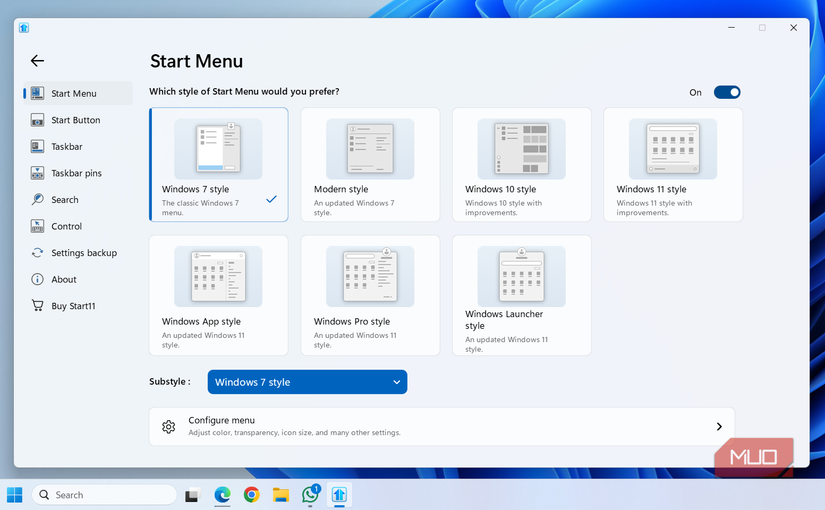Image resolution: width=825 pixels, height=510 pixels.
Task: Open File Explorer from the taskbar
Action: click(281, 495)
